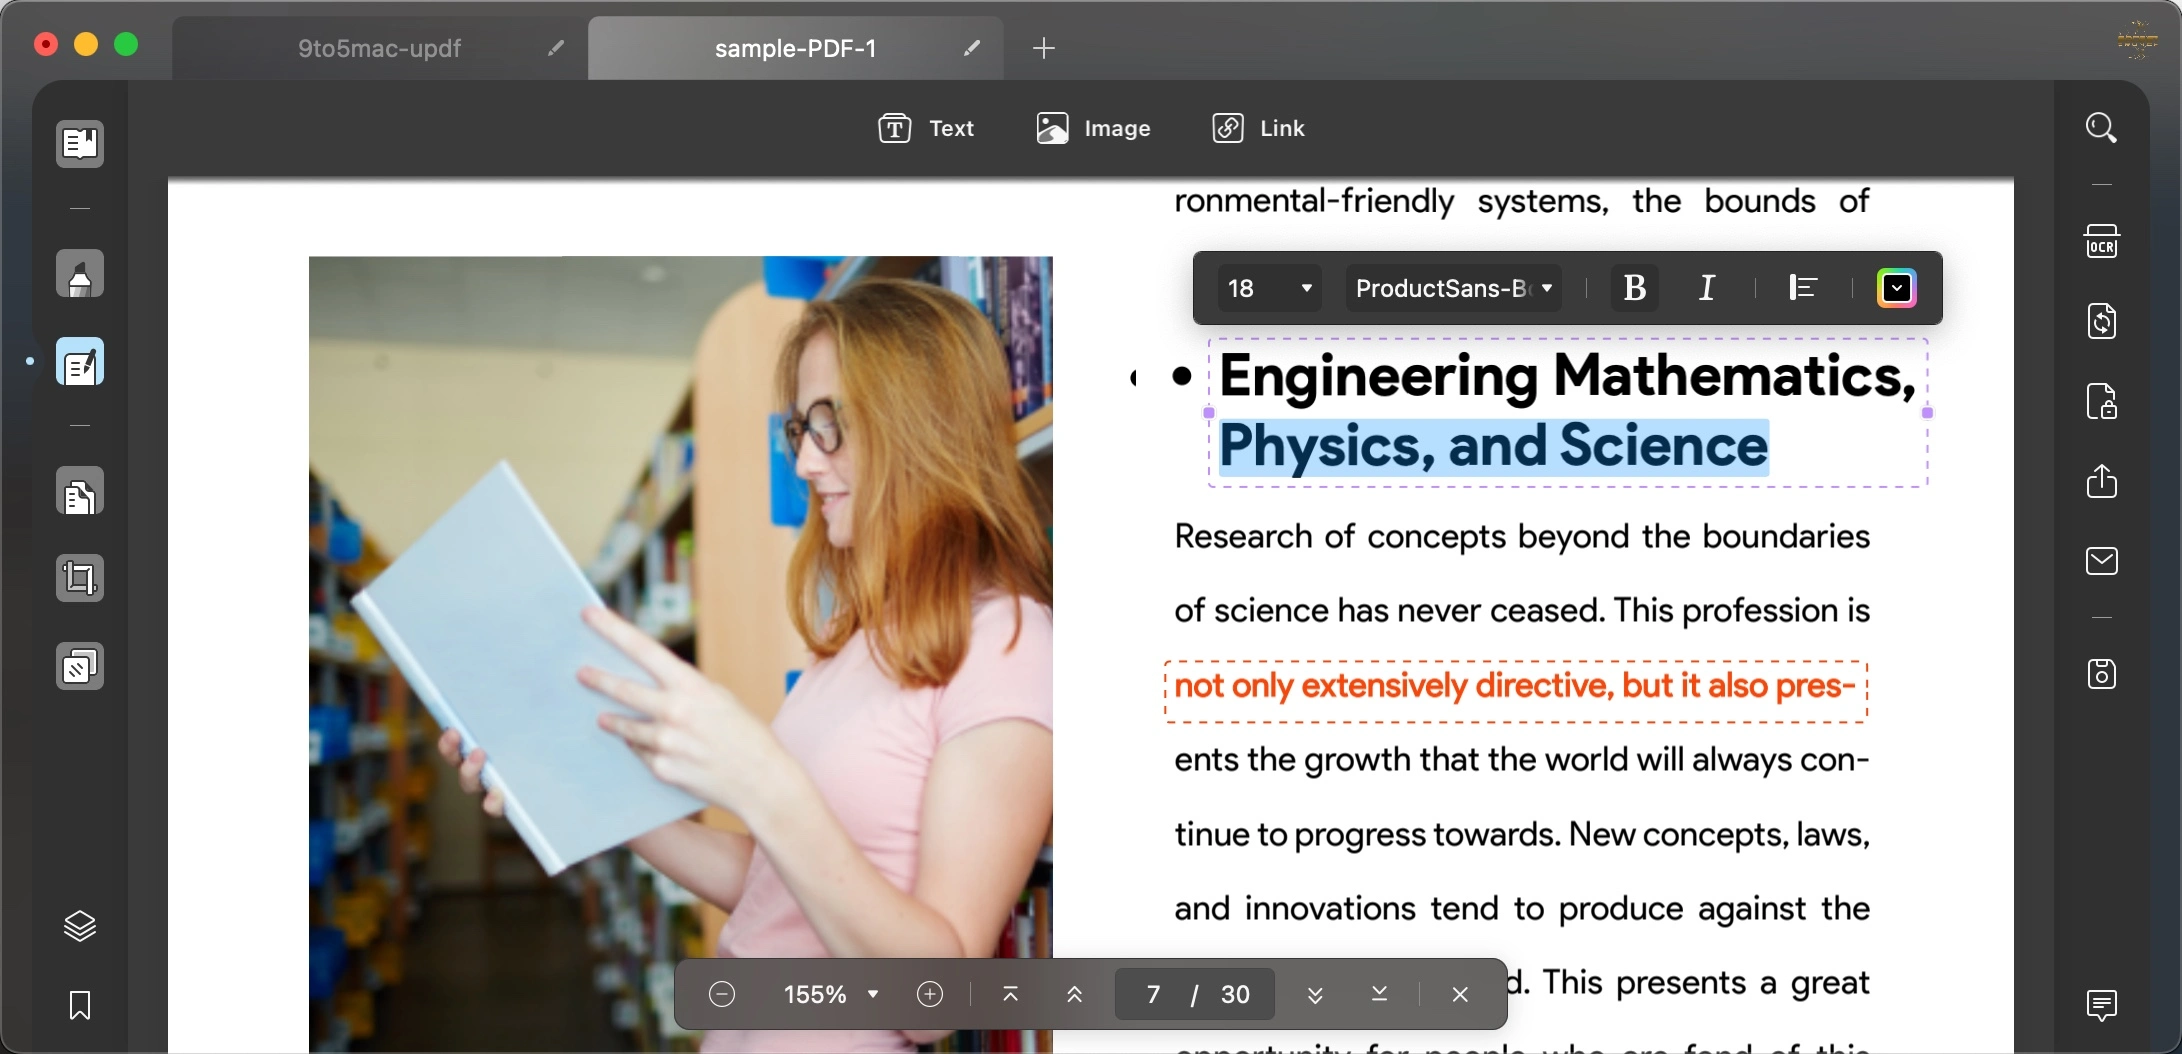Toggle Bold formatting on selected text
Screen dimensions: 2182x1054
coord(1634,288)
